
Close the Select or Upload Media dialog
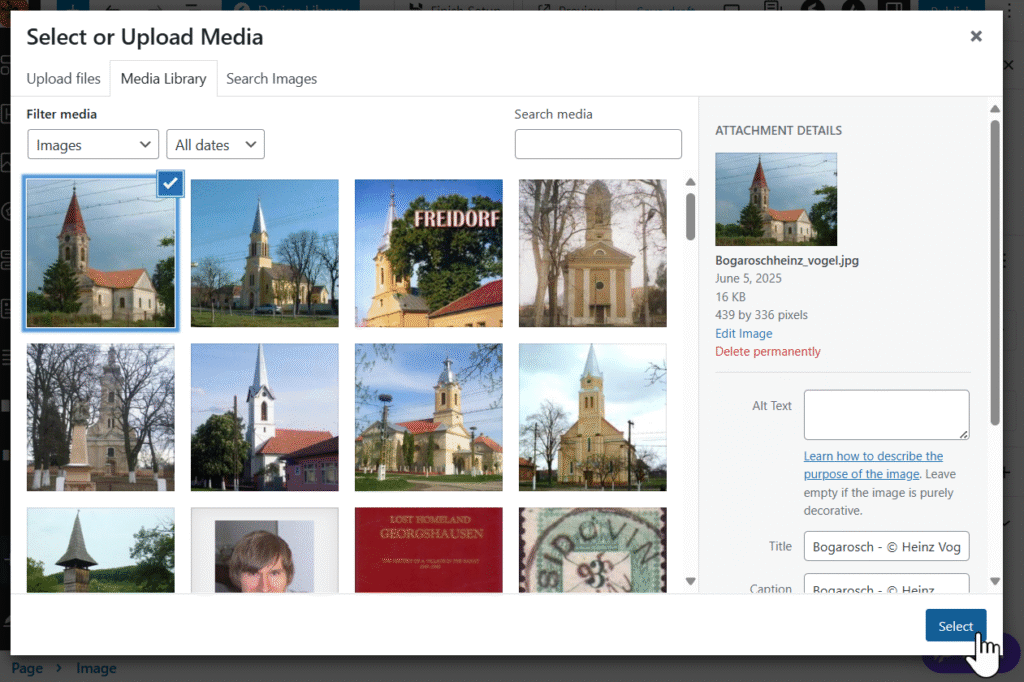click(x=976, y=37)
